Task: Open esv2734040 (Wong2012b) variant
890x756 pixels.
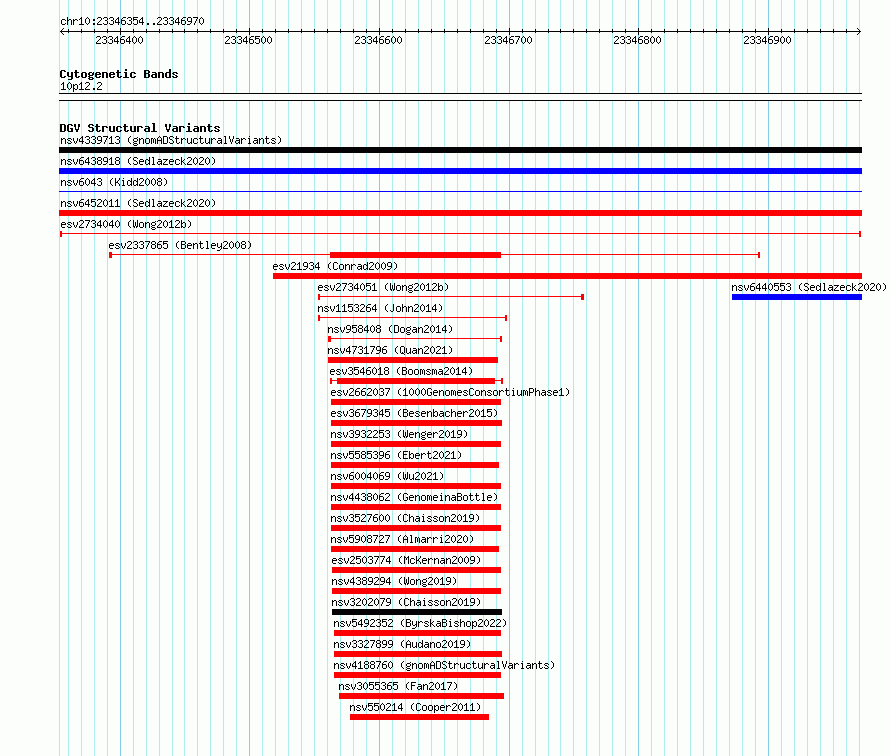Action: [126, 224]
